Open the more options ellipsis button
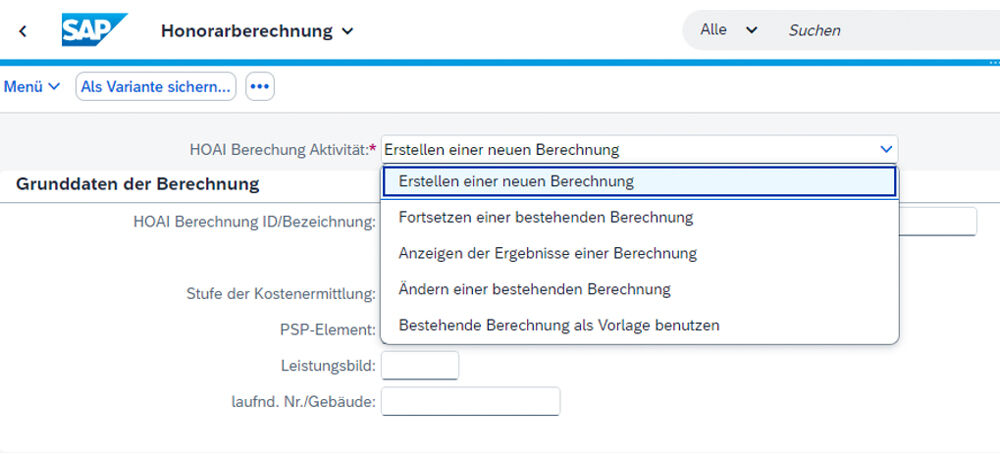The height and width of the screenshot is (454, 1000). tap(260, 87)
